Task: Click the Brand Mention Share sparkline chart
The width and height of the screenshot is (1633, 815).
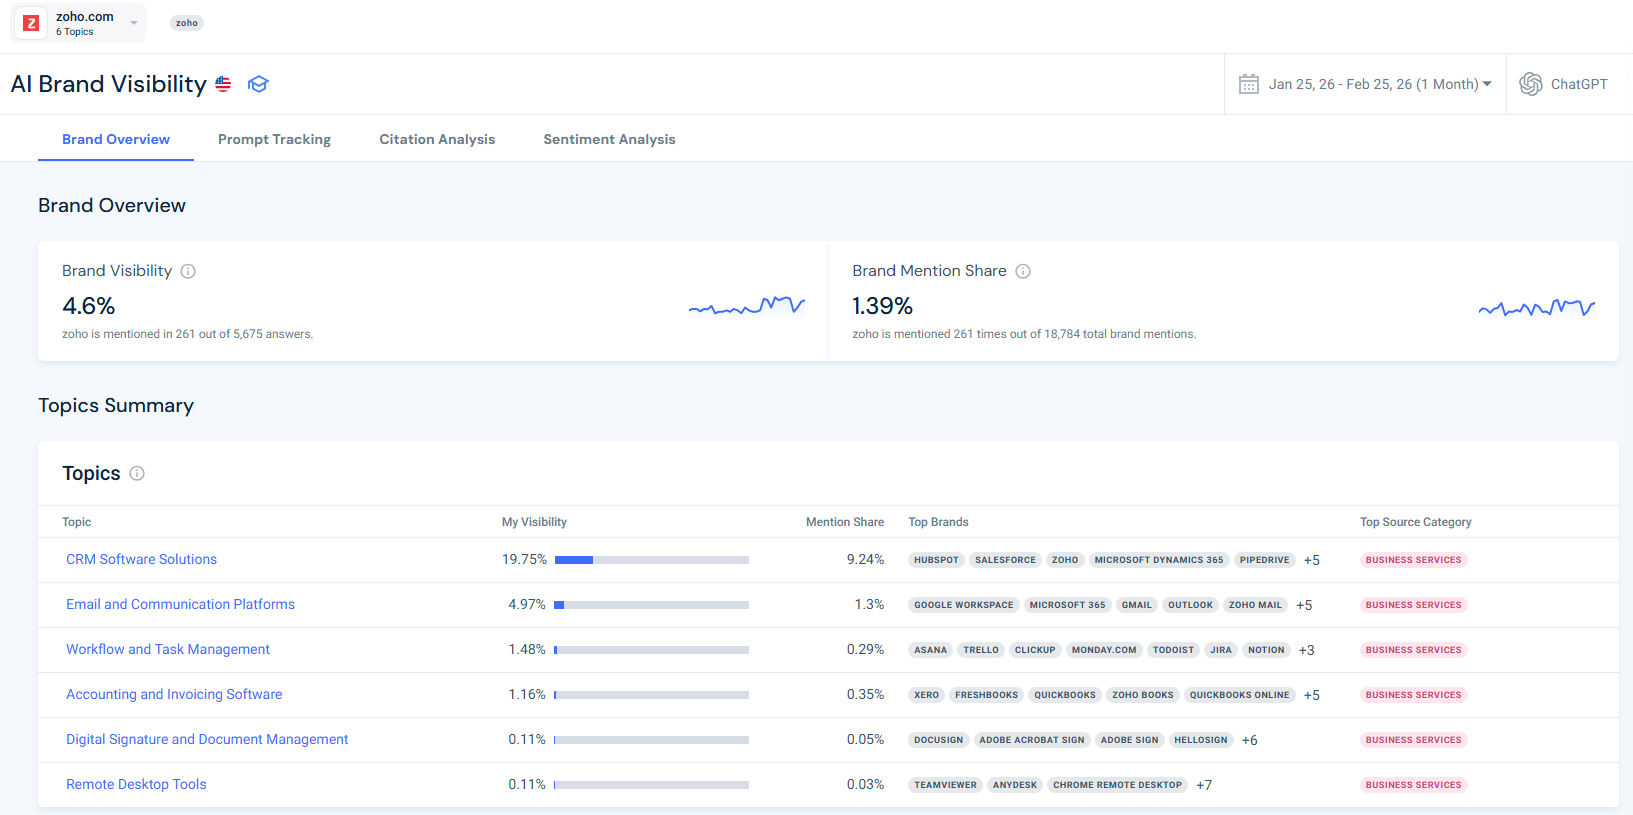Action: [x=1537, y=308]
